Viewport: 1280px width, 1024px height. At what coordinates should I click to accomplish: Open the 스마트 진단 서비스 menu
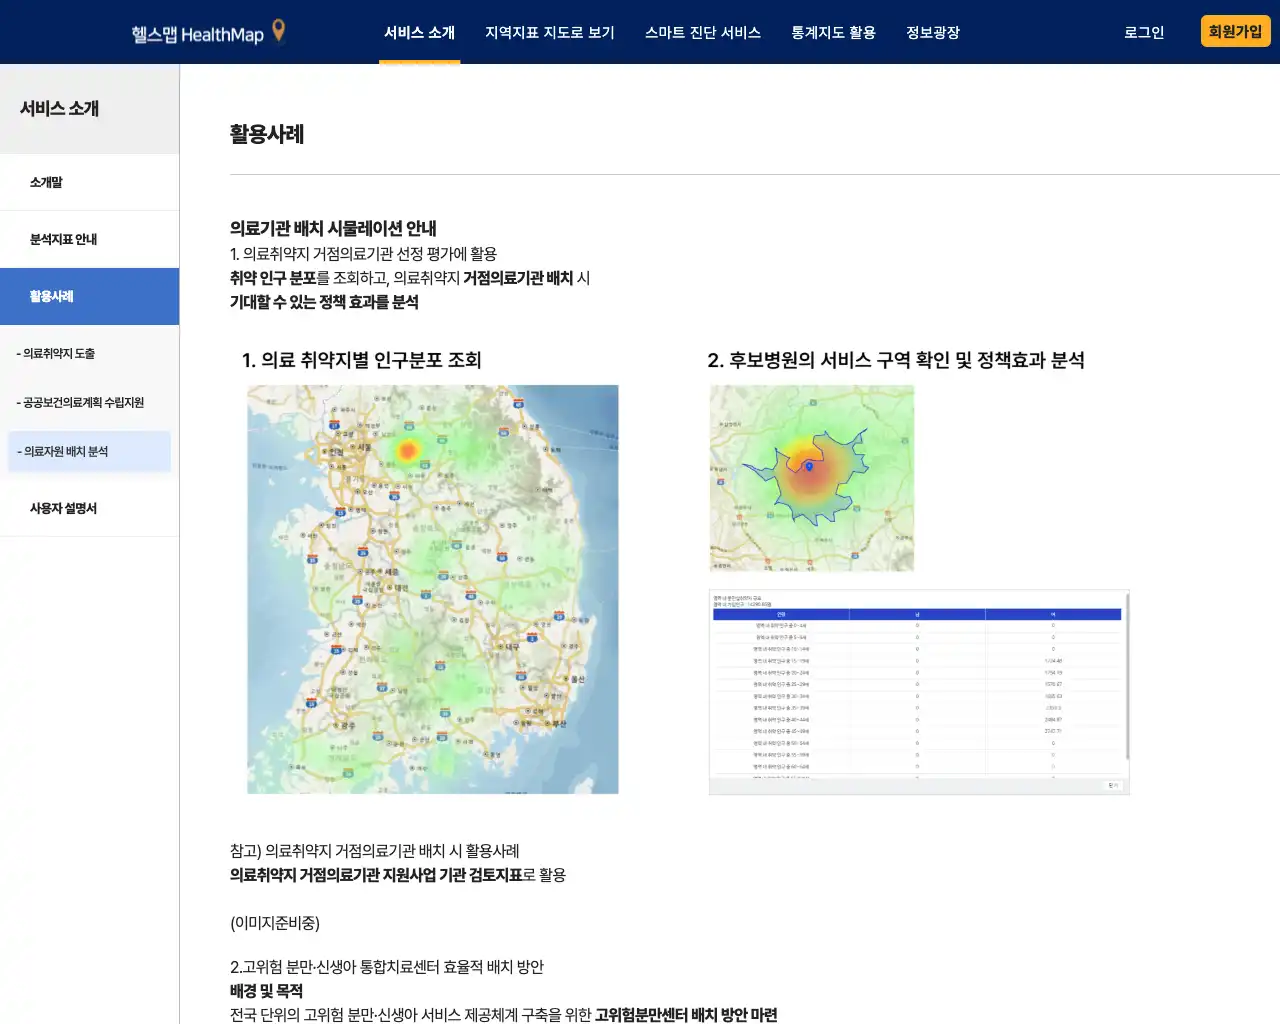pos(703,31)
